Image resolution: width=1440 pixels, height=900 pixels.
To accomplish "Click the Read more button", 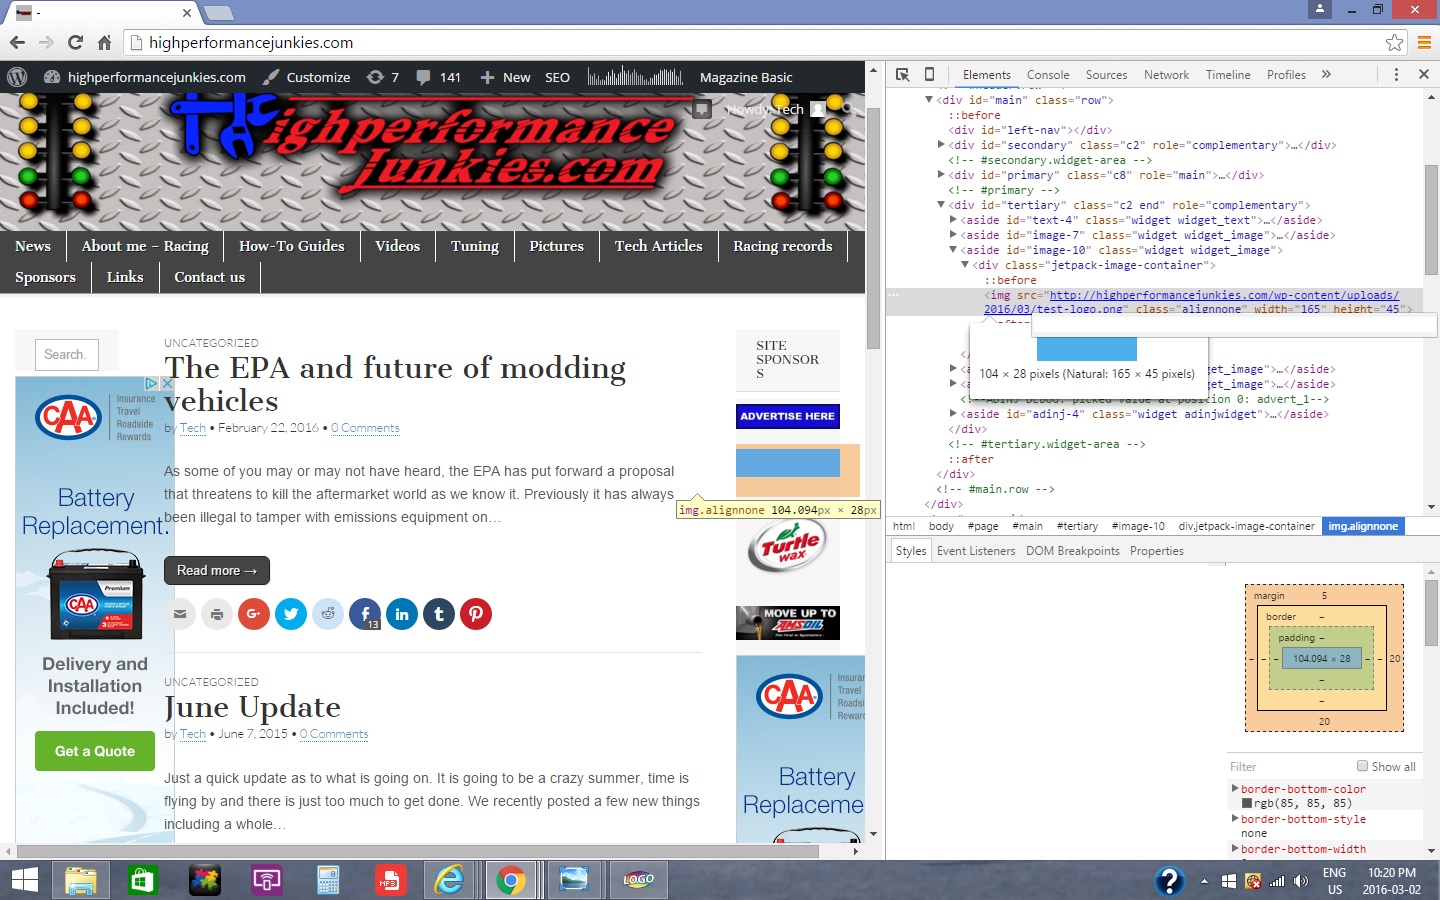I will (216, 570).
